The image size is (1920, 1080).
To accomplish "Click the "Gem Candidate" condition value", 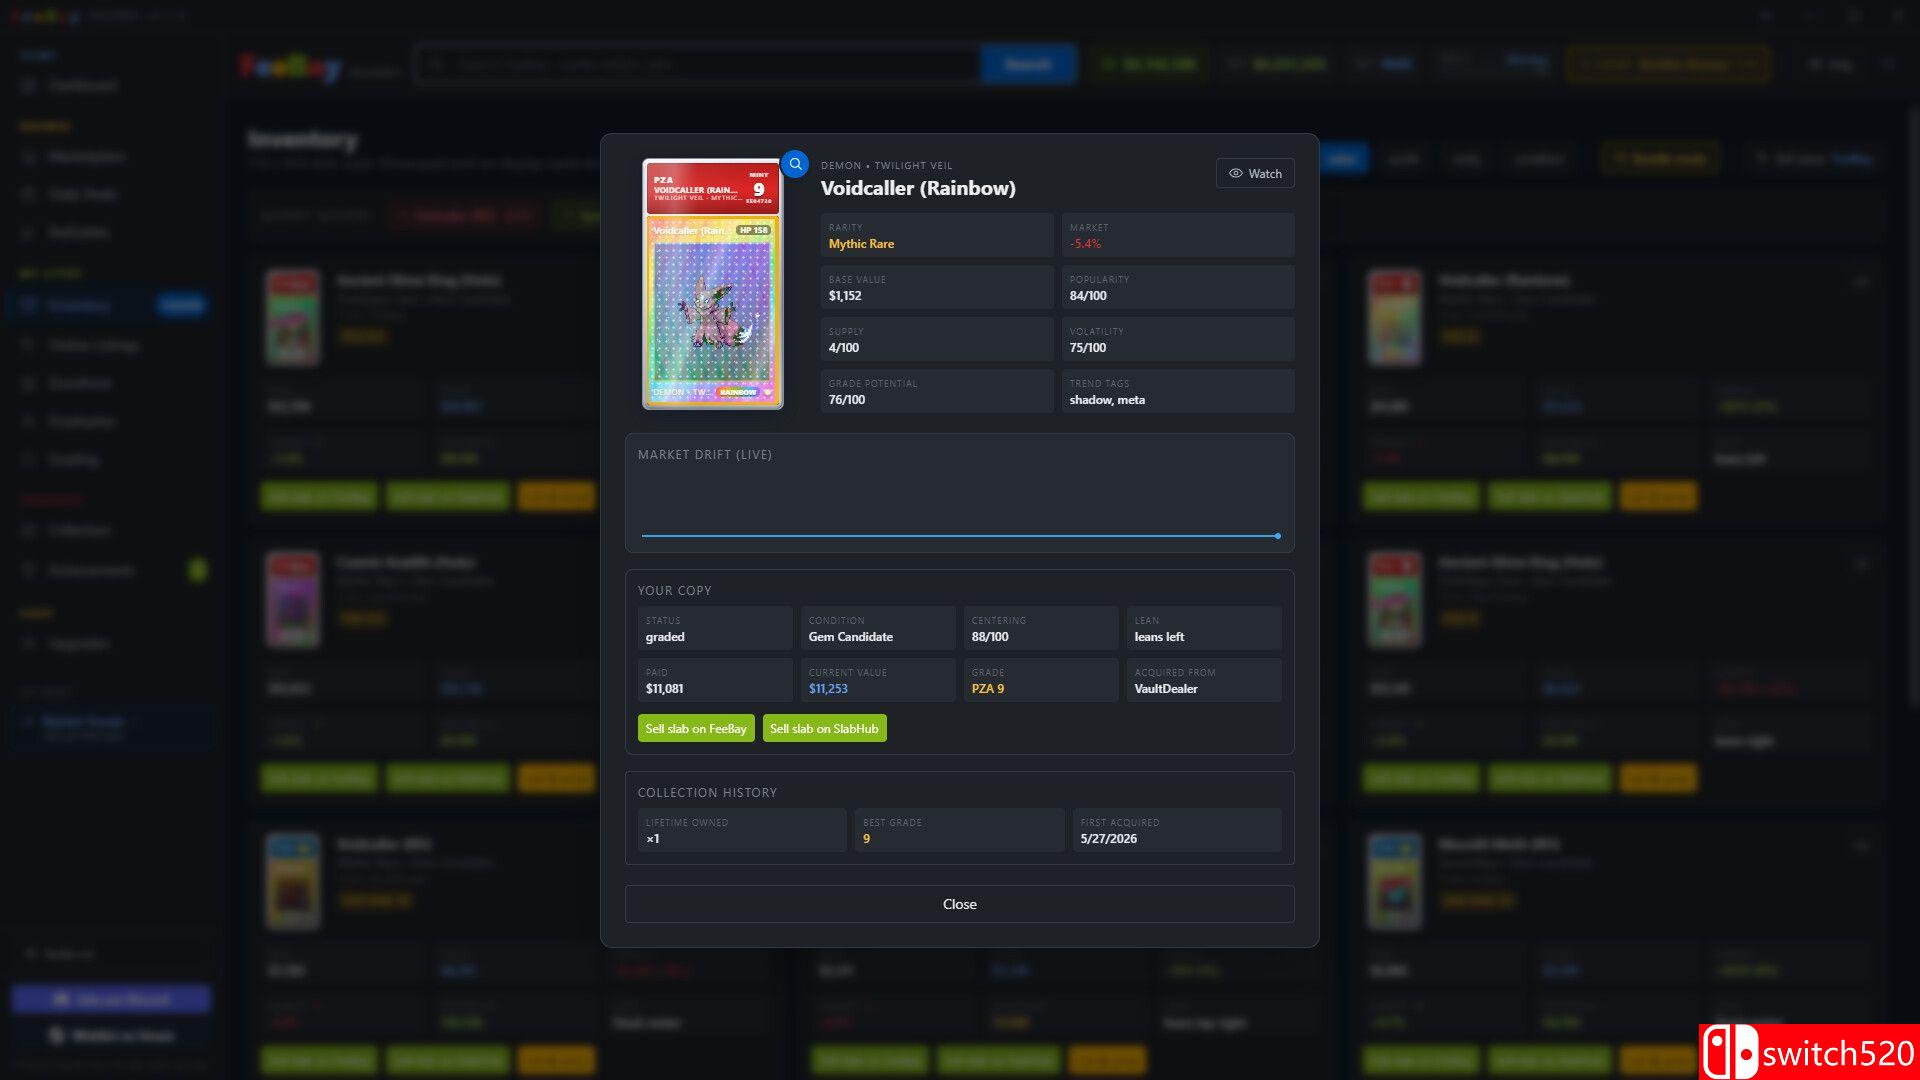I will pyautogui.click(x=851, y=637).
